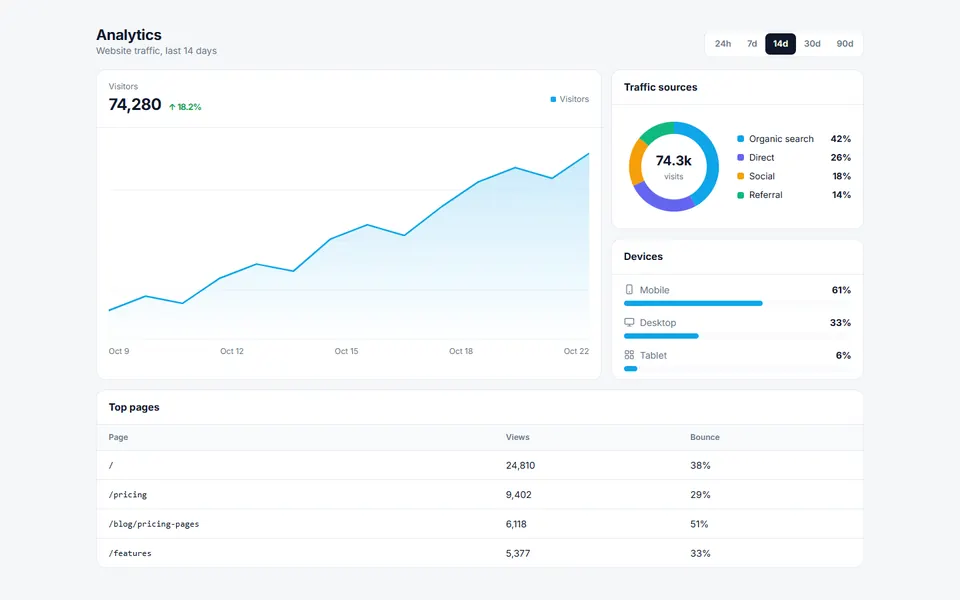Viewport: 960px width, 600px height.
Task: Click the Top pages table title
Action: (133, 407)
